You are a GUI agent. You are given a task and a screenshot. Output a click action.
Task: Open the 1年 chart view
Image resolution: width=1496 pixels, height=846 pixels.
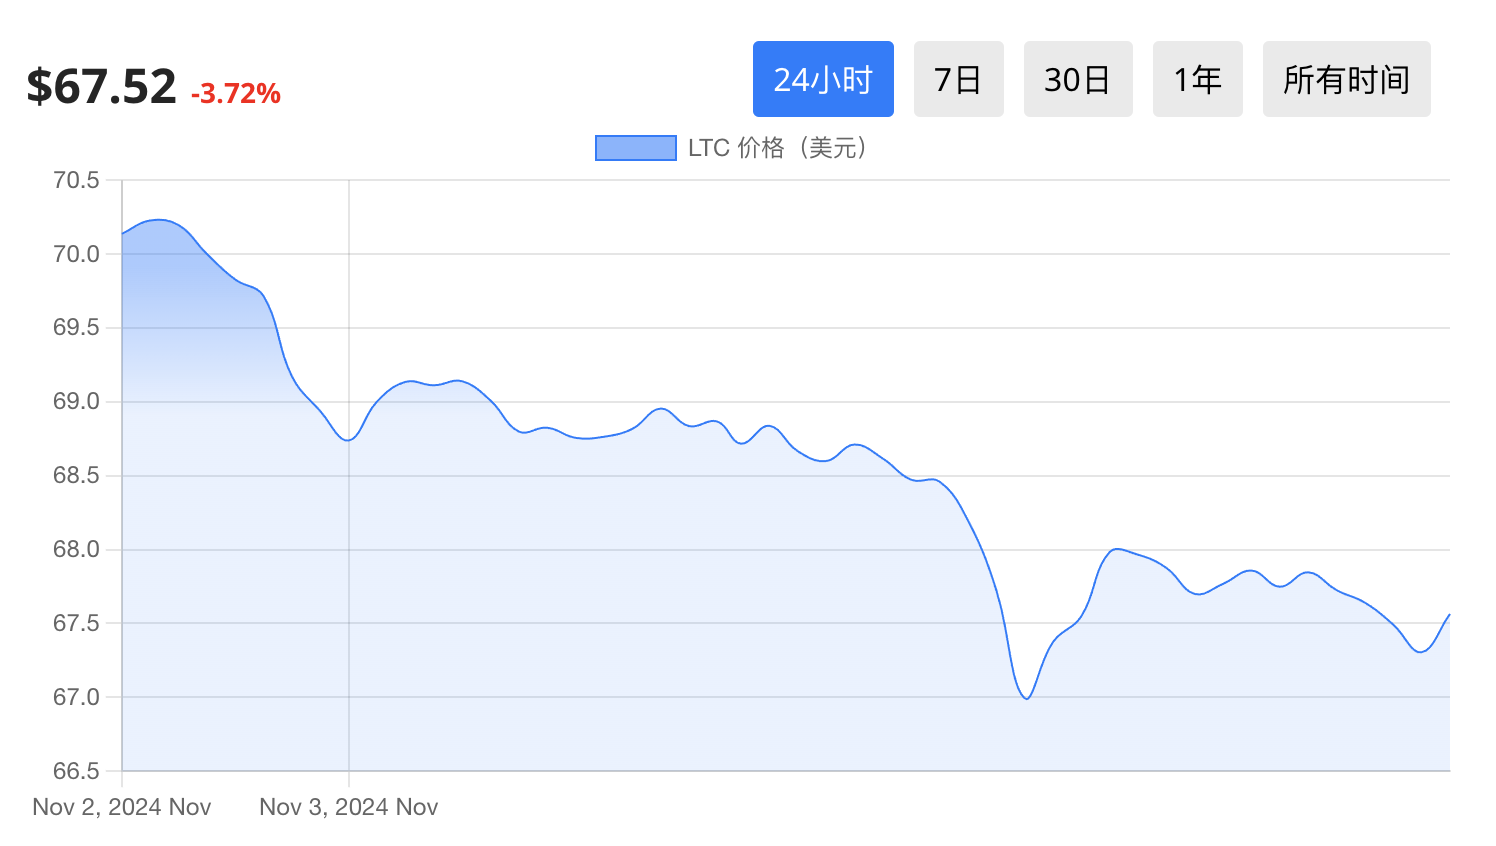(1197, 79)
